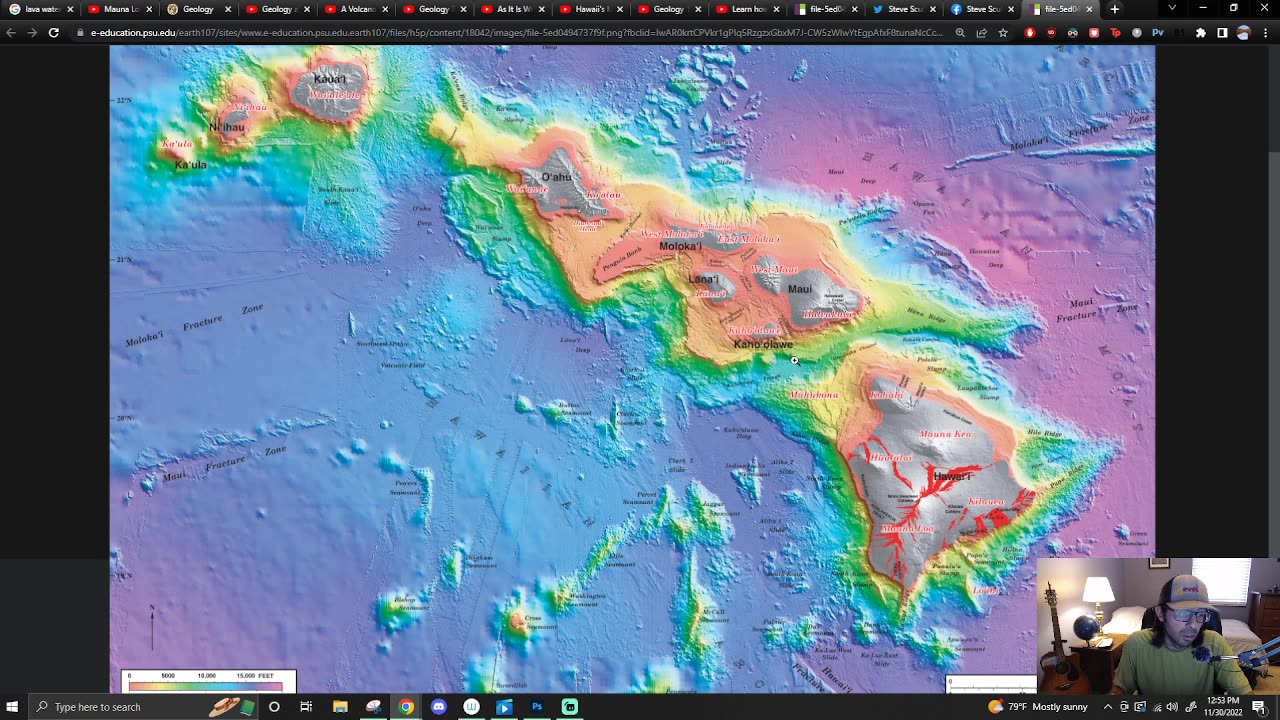This screenshot has height=720, width=1280.
Task: Open the notification center icon
Action: (x=1259, y=707)
